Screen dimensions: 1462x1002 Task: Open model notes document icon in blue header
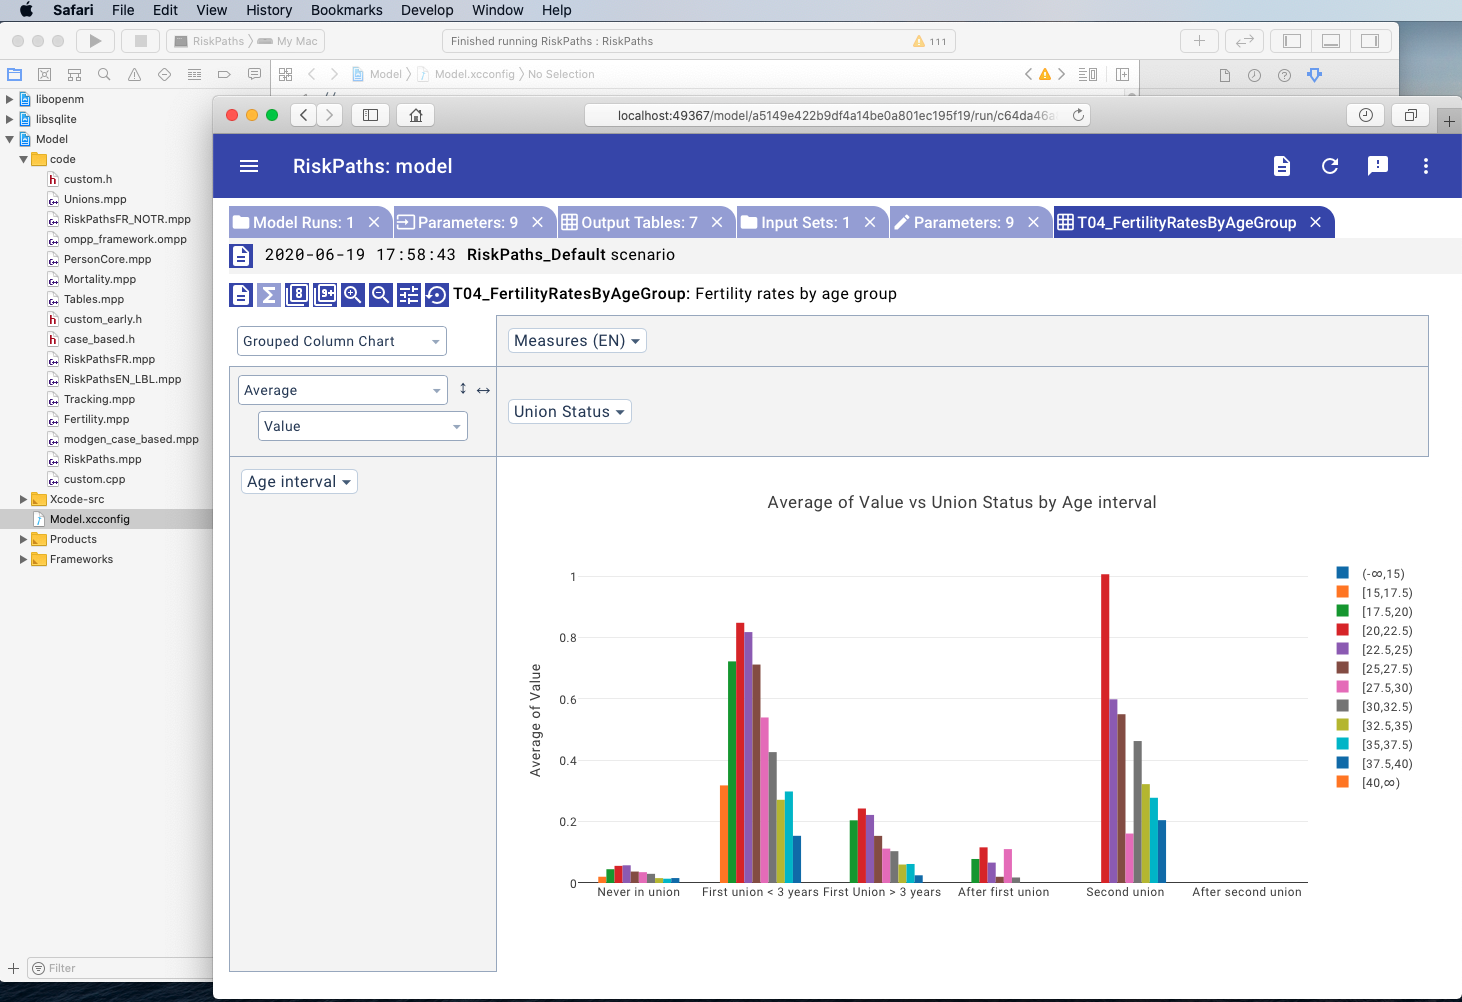click(x=1282, y=166)
